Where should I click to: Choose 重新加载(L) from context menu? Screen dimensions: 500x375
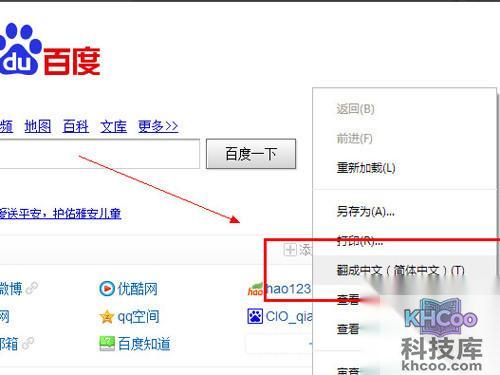tap(366, 167)
